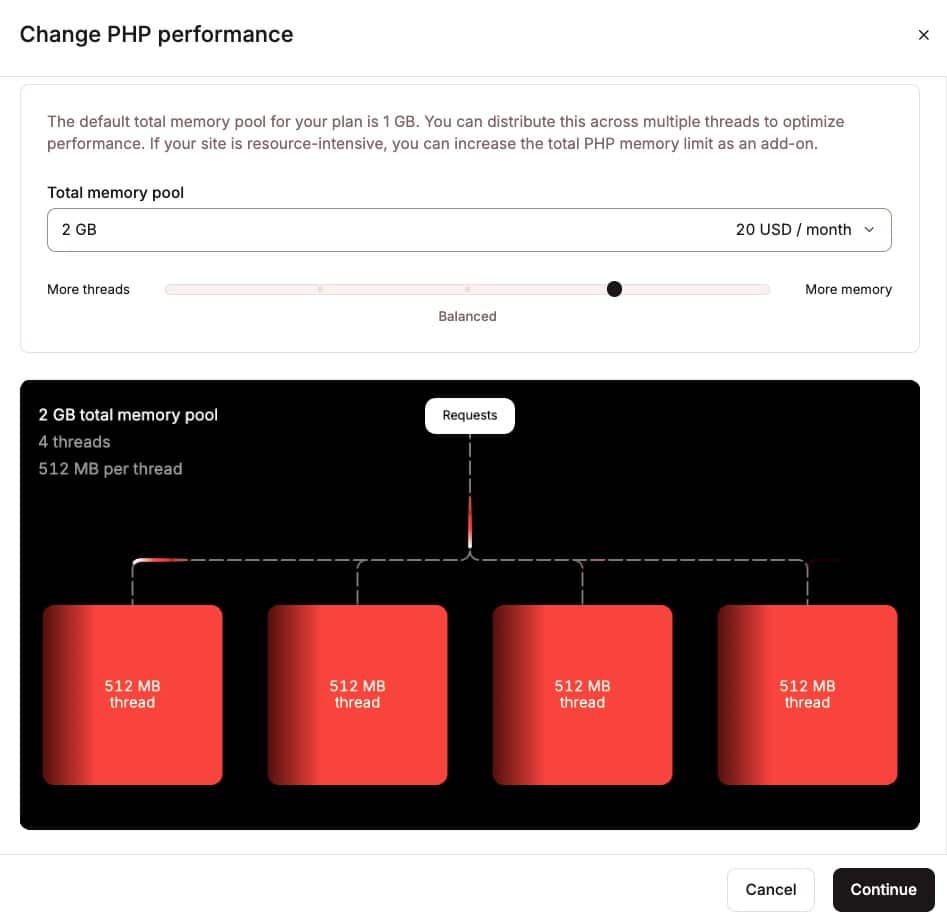Select the first 512 MB thread block
The image size is (947, 921).
[x=132, y=694]
